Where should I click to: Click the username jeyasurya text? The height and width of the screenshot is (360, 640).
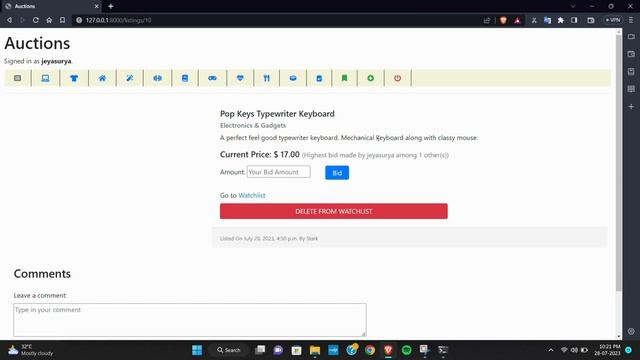click(x=56, y=61)
